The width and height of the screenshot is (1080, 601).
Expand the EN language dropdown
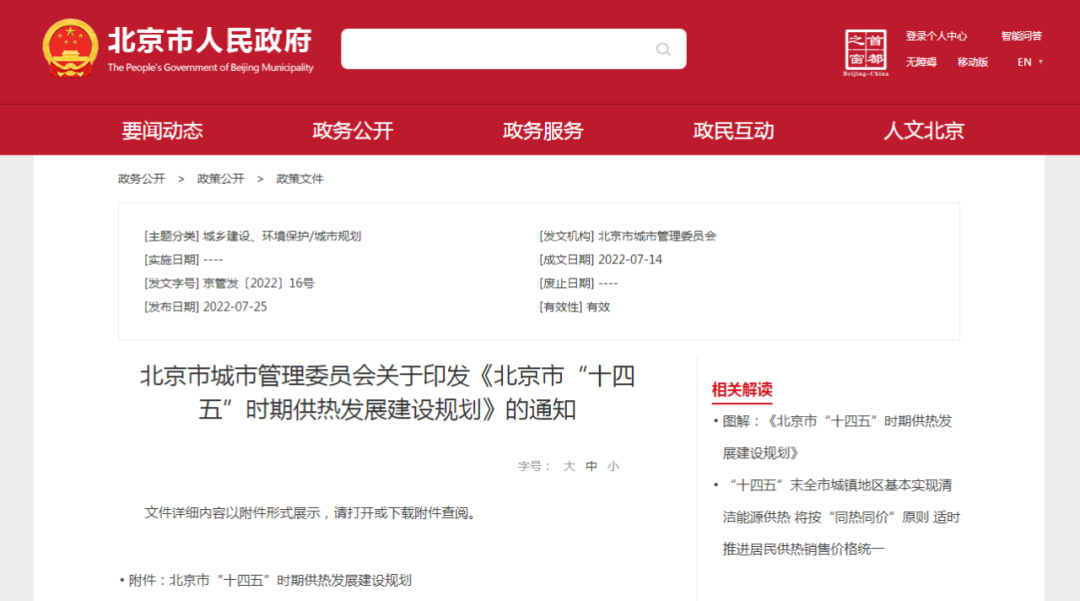click(x=1027, y=62)
